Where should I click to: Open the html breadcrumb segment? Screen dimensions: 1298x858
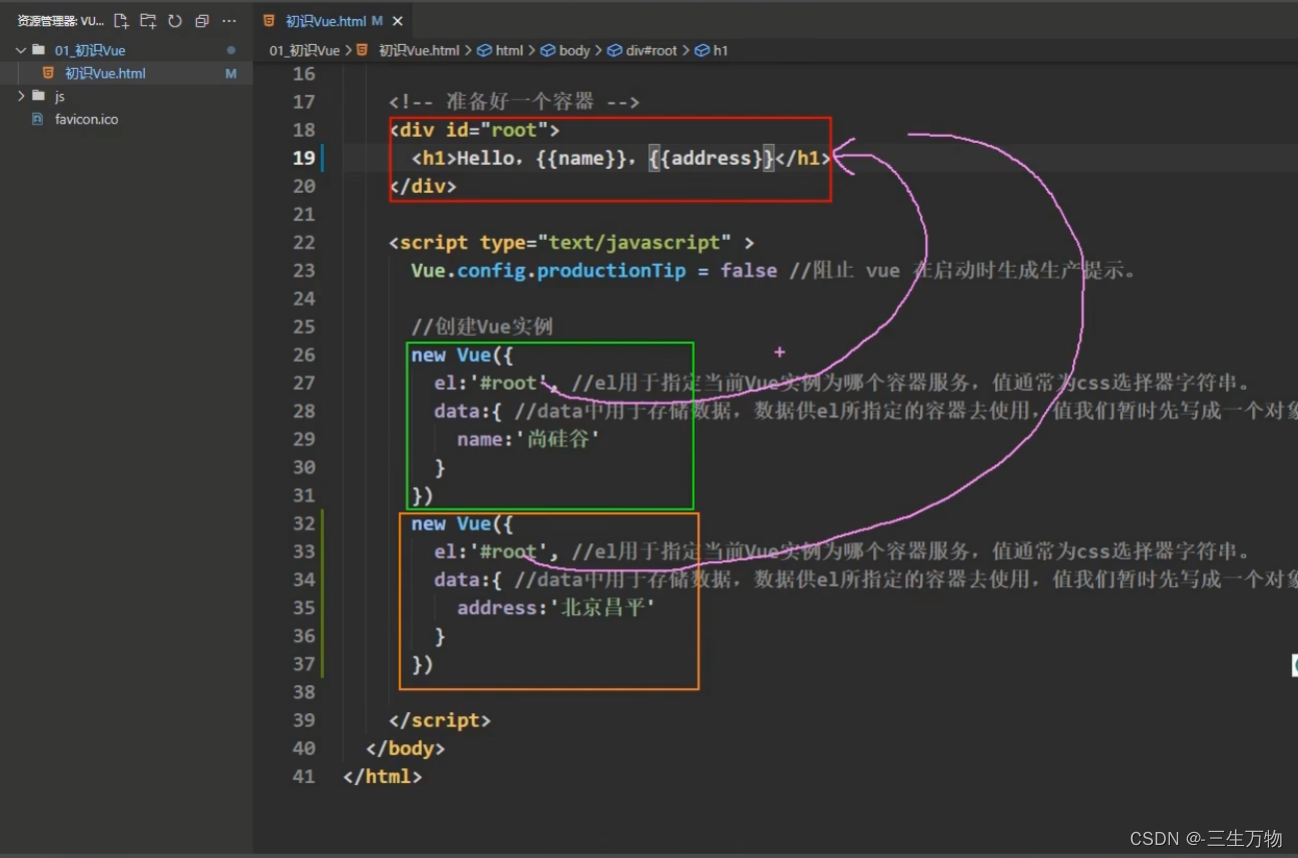click(509, 50)
